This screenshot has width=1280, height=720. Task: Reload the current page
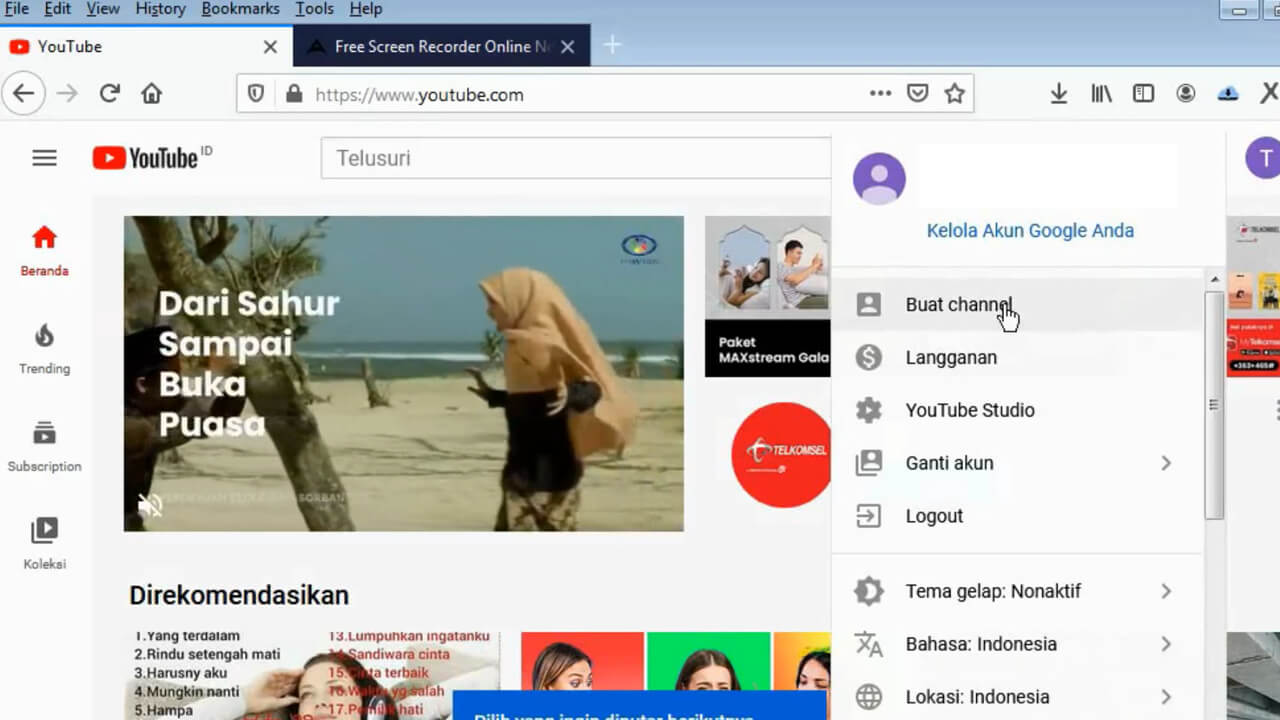click(110, 94)
